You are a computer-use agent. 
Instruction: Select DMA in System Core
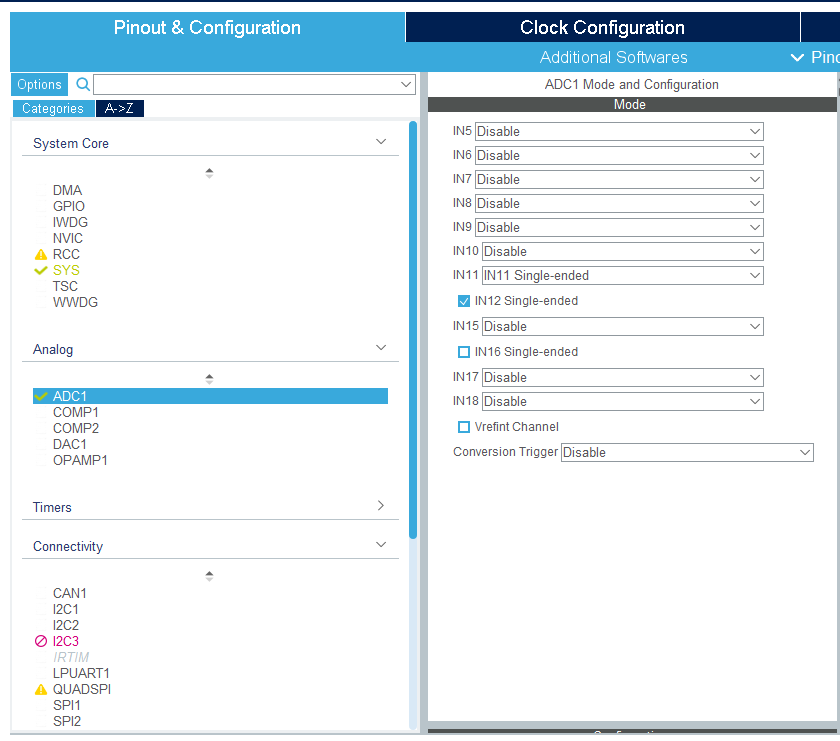[x=68, y=191]
